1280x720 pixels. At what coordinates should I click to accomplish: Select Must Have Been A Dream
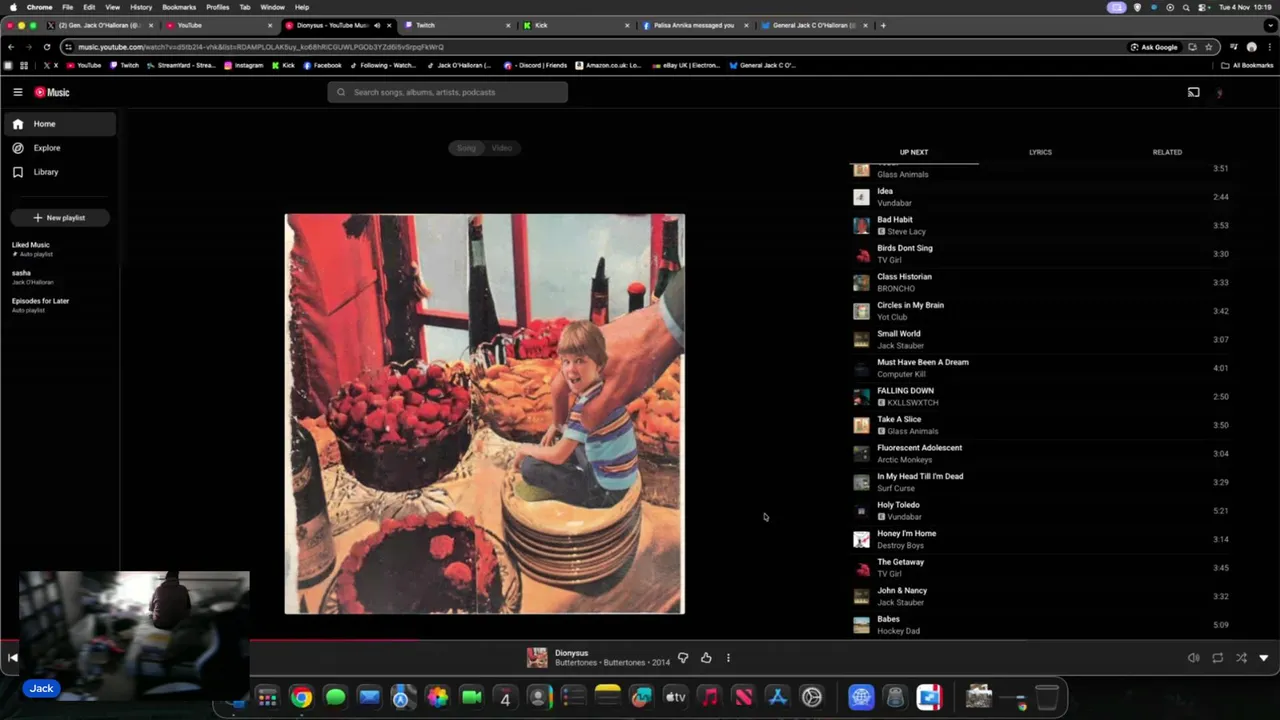click(1040, 368)
